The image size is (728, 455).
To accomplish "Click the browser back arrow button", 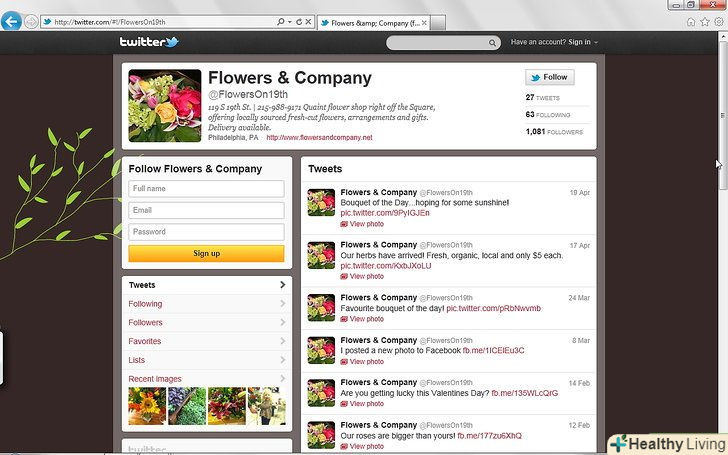I will click(11, 21).
